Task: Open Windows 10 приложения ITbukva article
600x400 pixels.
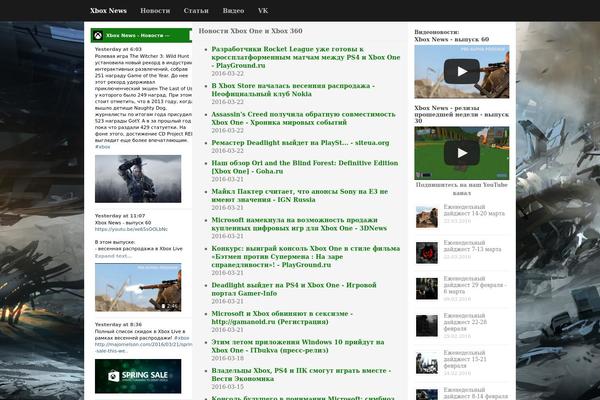Action: pos(298,346)
